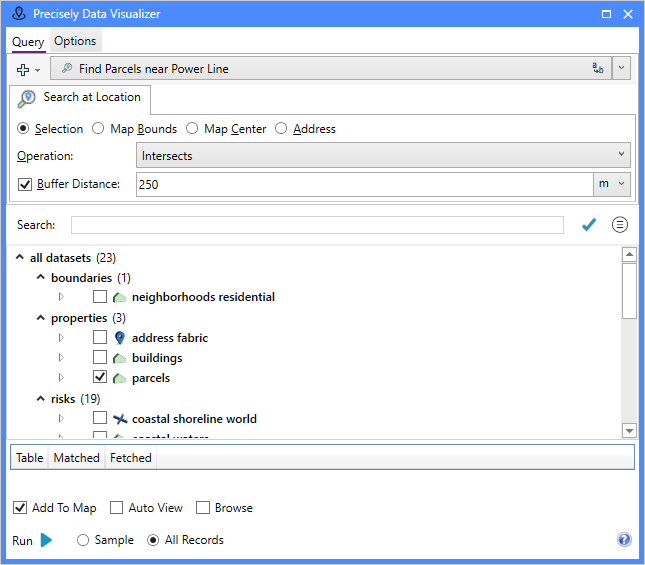
Task: Click the Table column header
Action: click(x=30, y=457)
